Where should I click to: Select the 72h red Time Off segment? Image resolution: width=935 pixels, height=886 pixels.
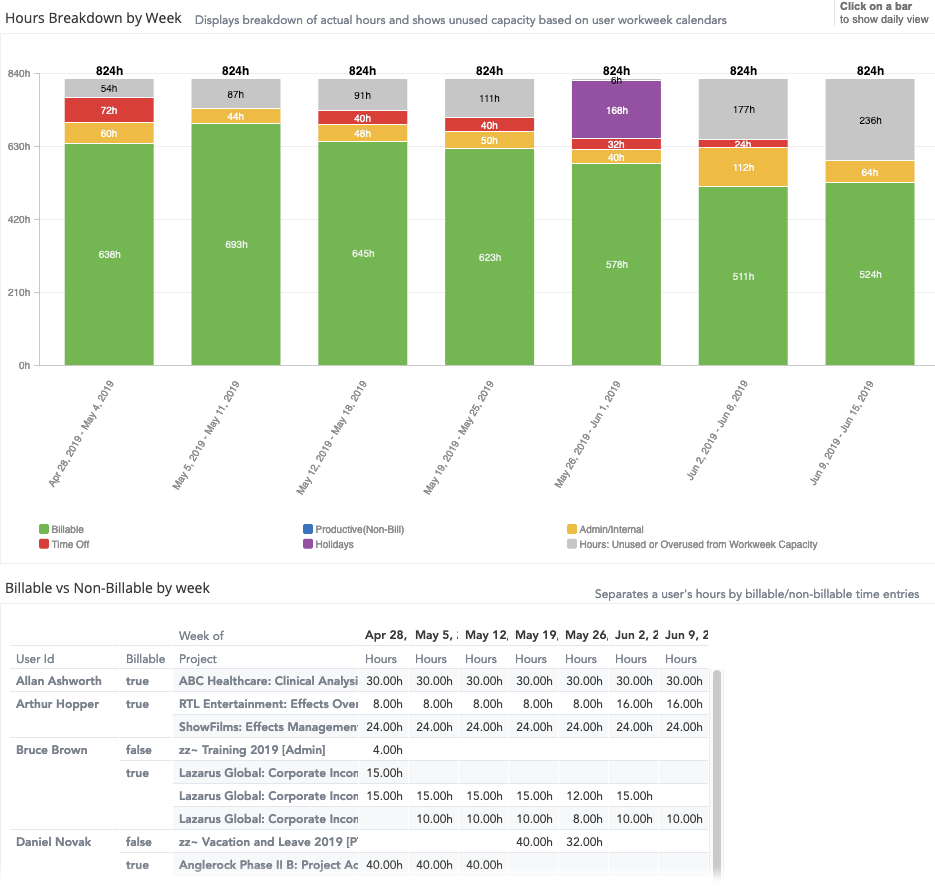(x=109, y=110)
